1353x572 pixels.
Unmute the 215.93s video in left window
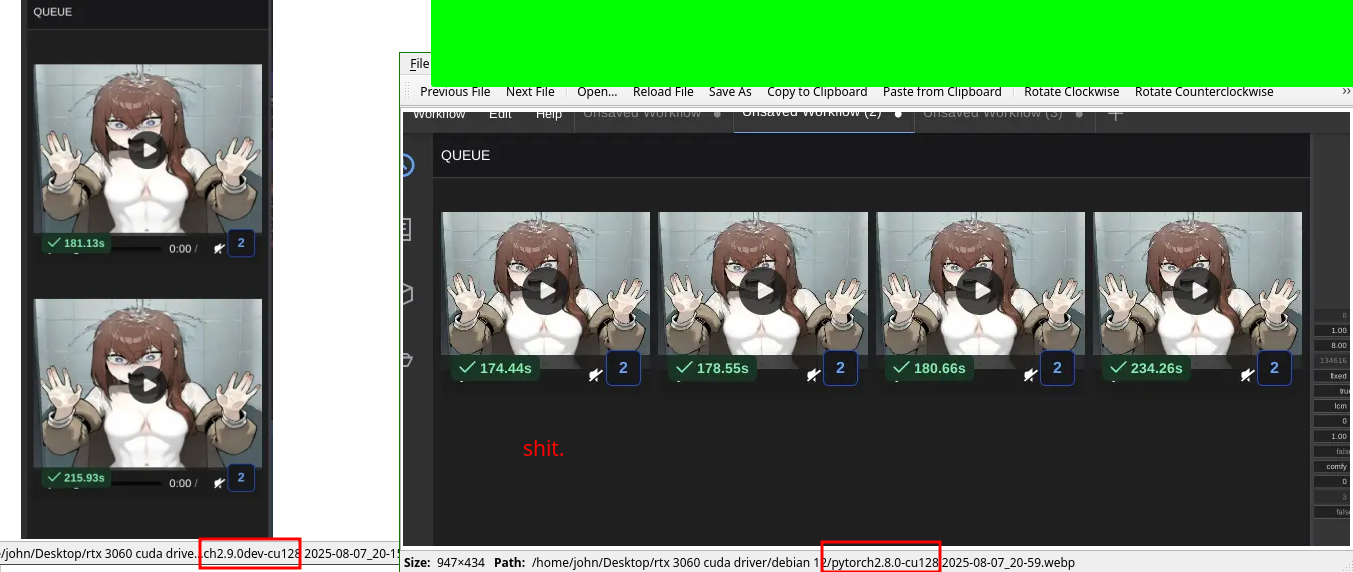point(218,483)
